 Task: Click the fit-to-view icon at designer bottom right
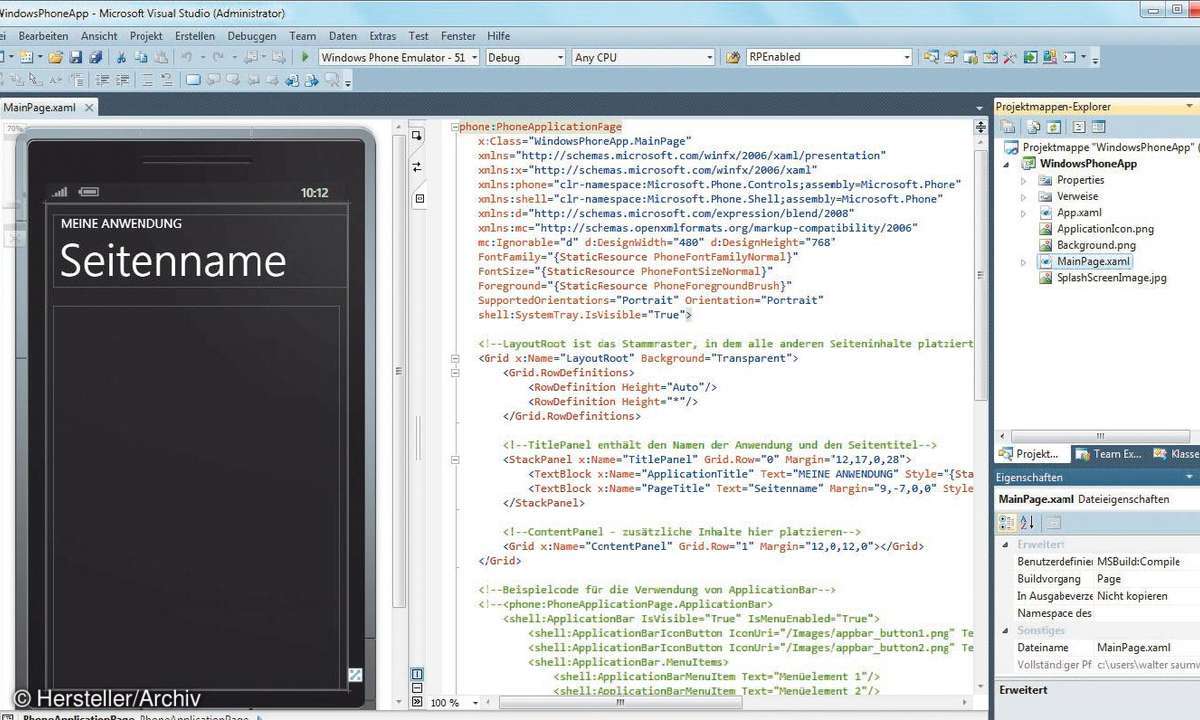click(354, 675)
